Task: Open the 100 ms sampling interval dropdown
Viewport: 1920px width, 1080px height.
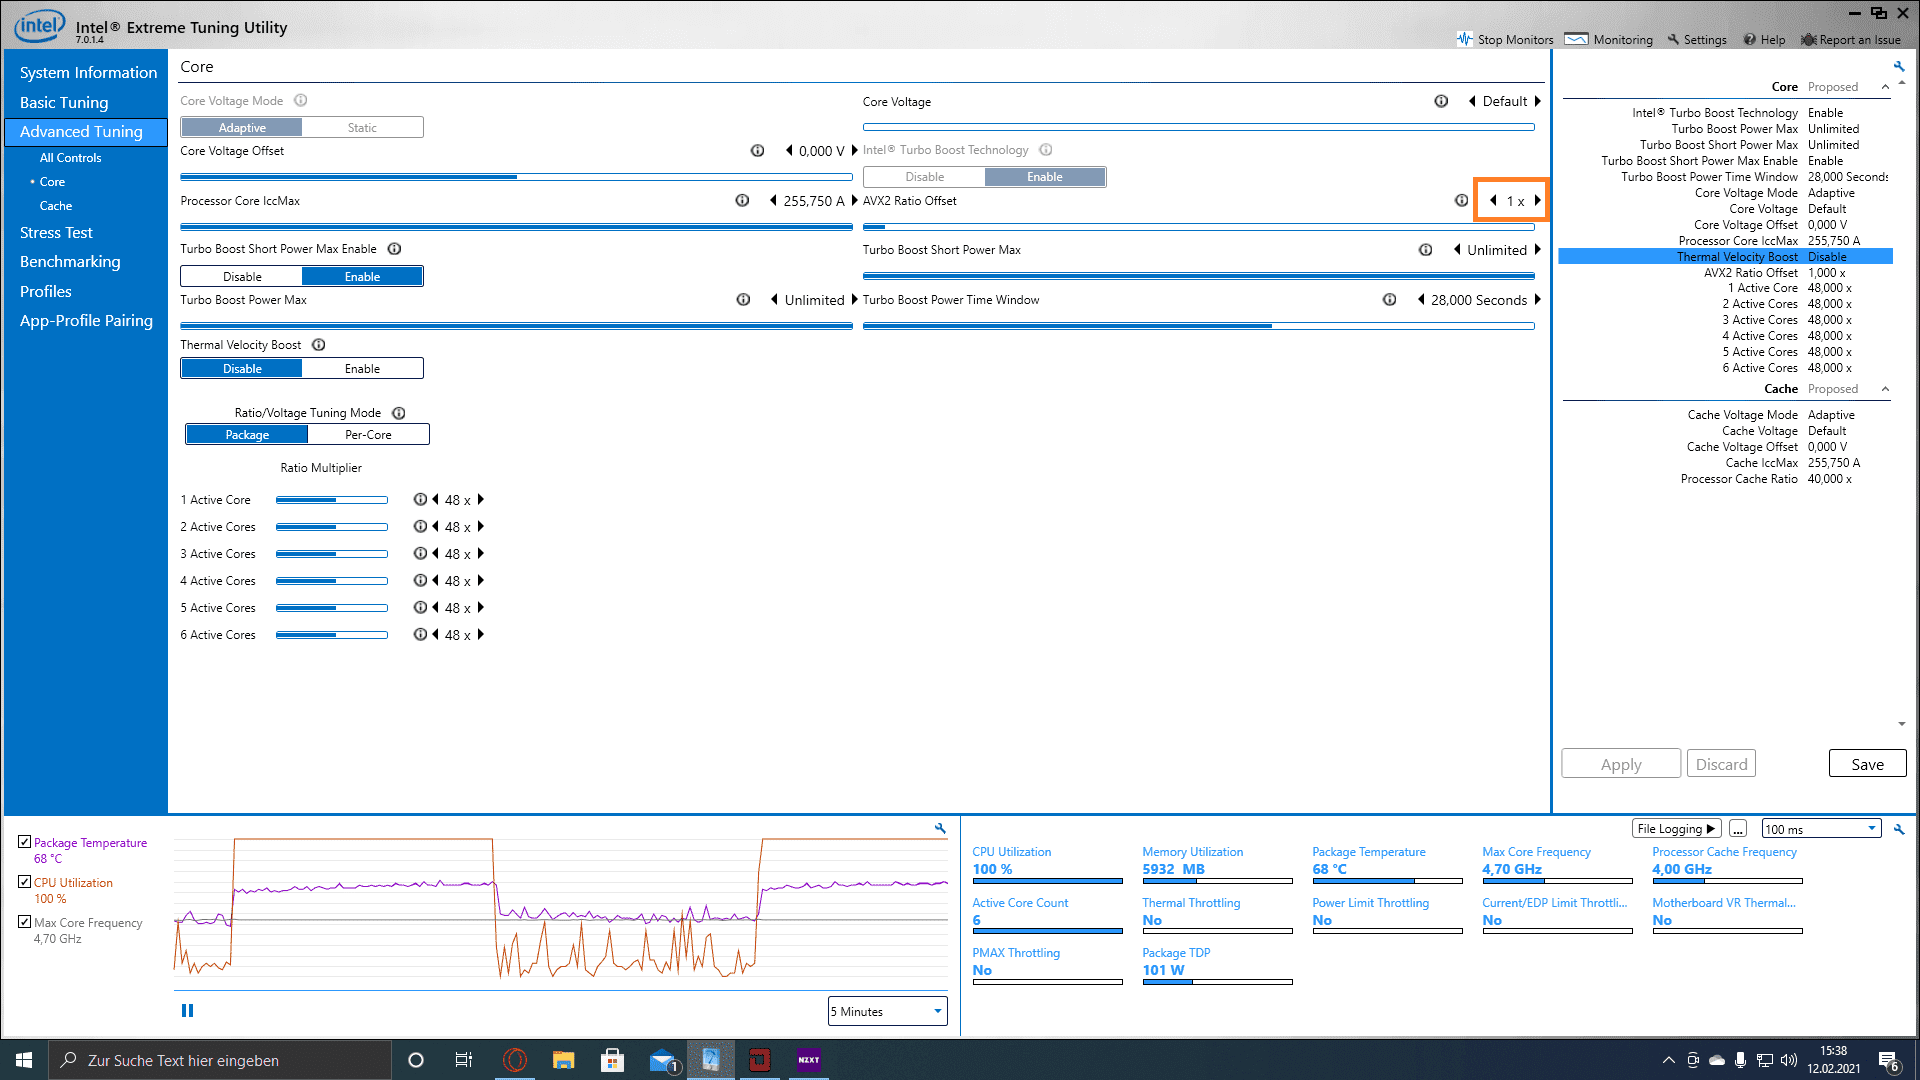Action: pyautogui.click(x=1821, y=829)
